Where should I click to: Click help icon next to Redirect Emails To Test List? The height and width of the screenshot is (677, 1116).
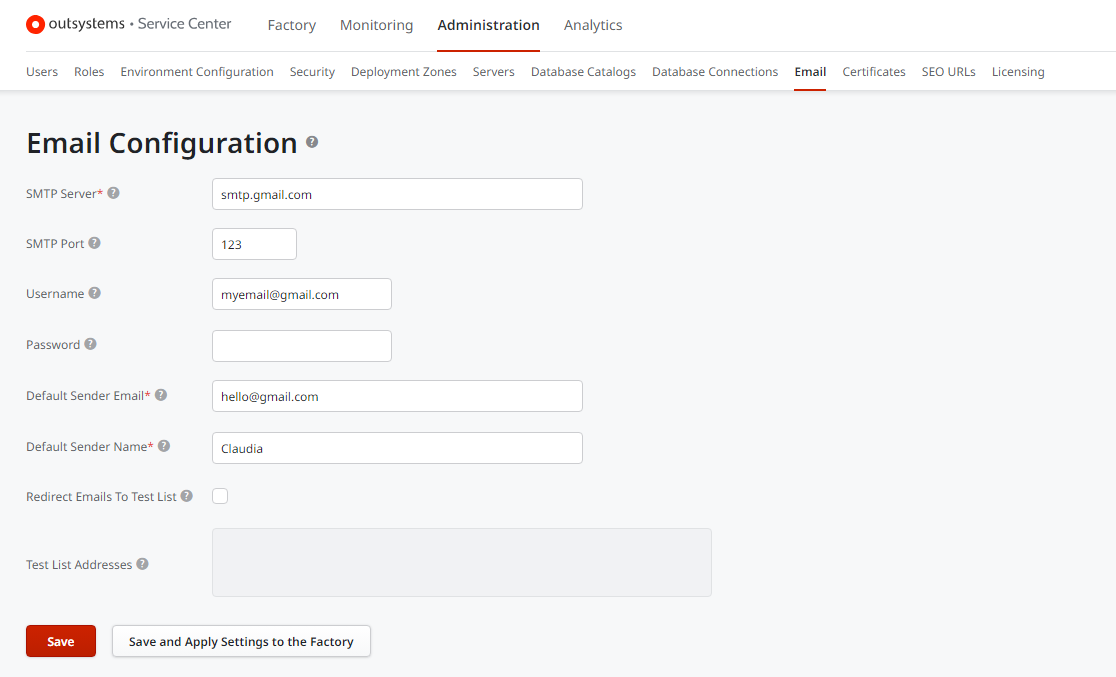tap(186, 496)
